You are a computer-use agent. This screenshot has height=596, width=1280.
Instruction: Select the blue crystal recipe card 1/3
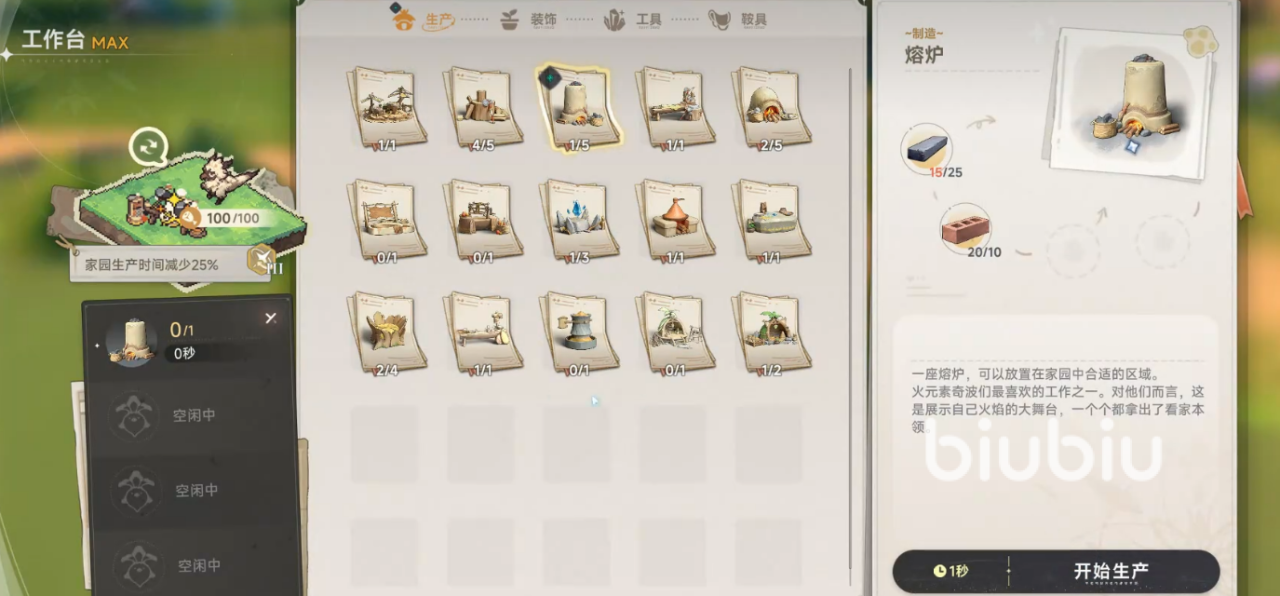[x=579, y=220]
